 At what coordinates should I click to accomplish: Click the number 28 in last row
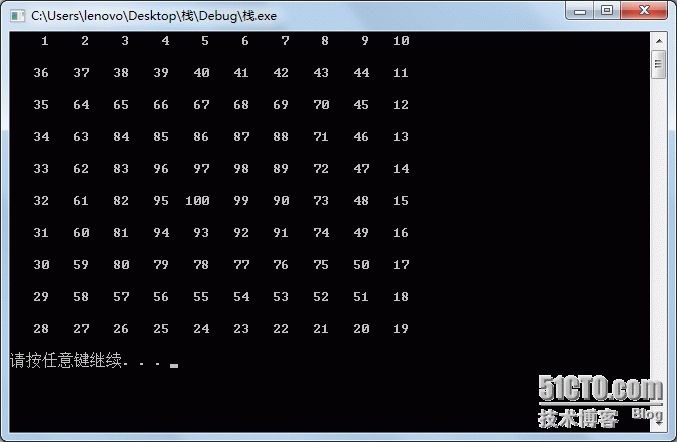(x=41, y=329)
